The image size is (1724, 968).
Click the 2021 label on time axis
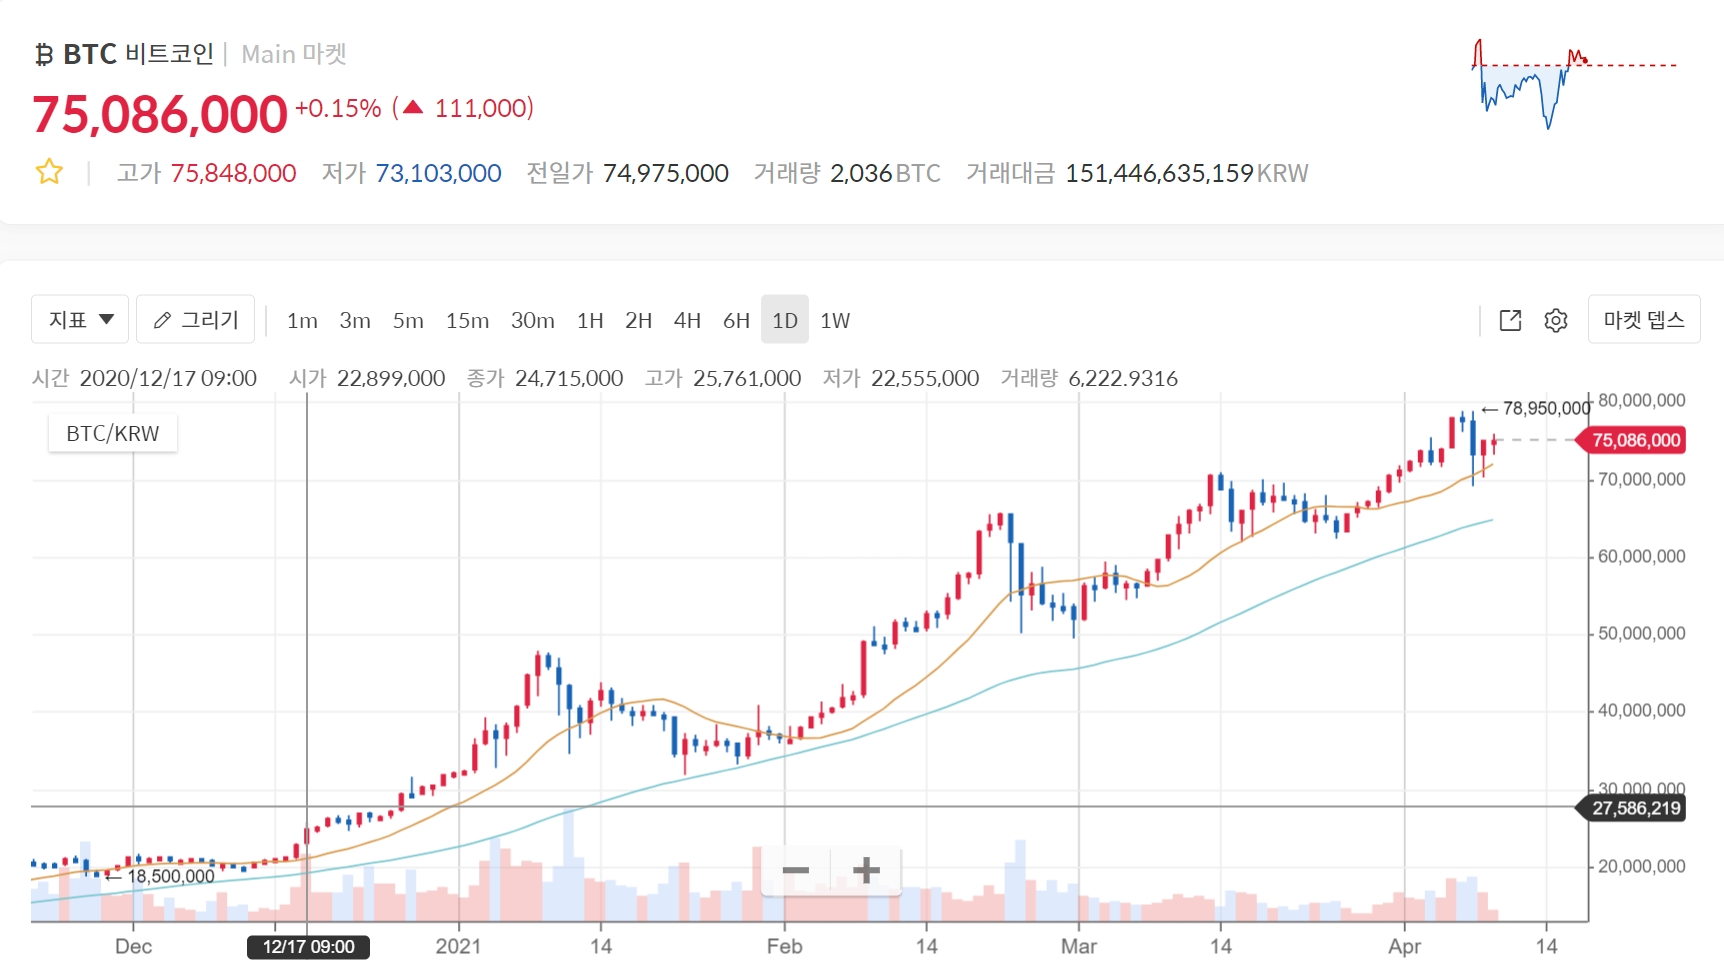(458, 946)
